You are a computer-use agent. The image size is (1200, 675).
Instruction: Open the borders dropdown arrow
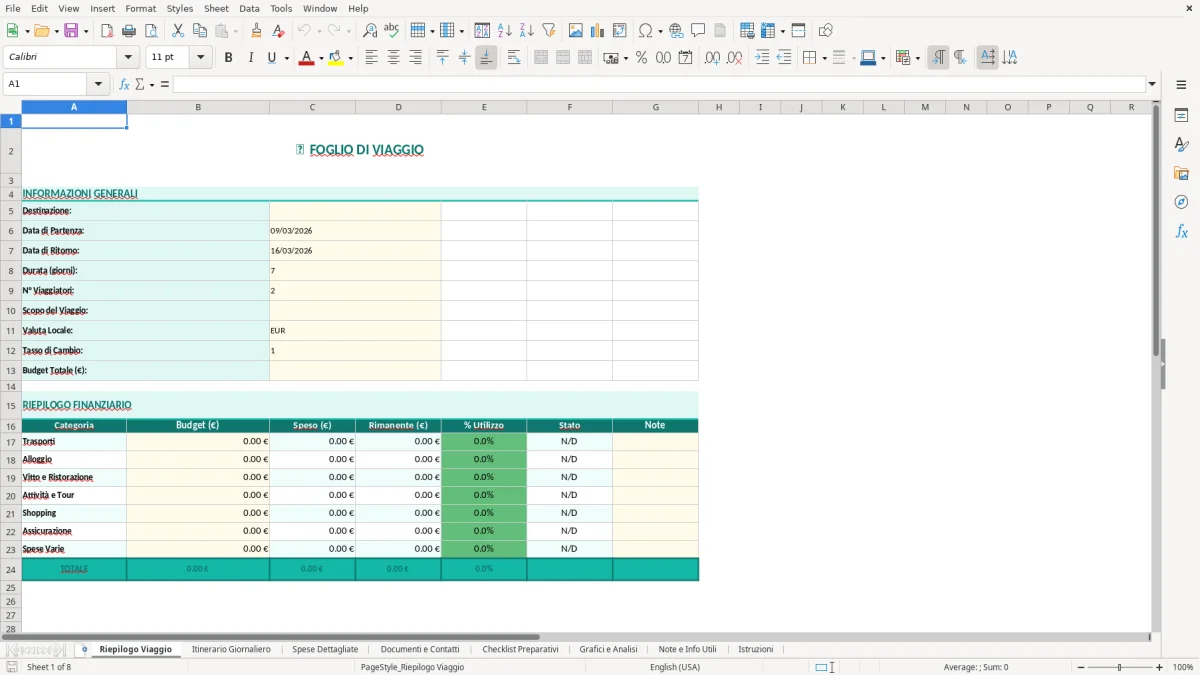pos(823,58)
